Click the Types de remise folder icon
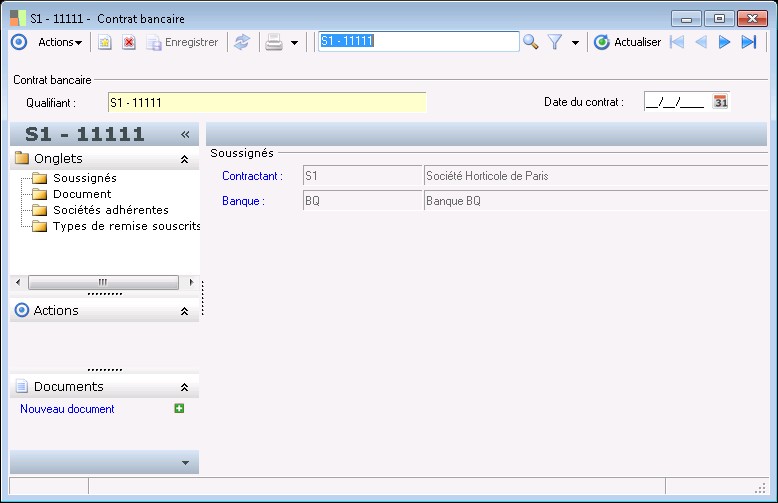This screenshot has width=778, height=503. point(40,226)
